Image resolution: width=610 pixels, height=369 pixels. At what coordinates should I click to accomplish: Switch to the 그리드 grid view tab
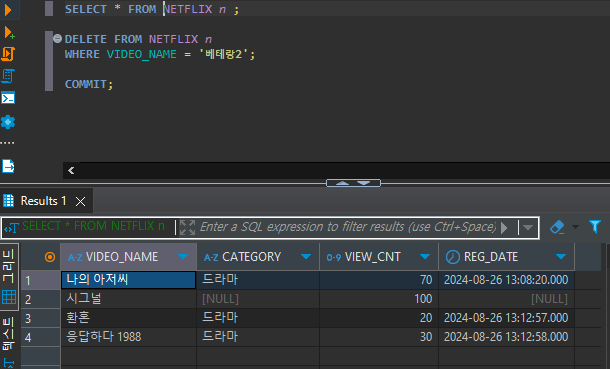[x=9, y=277]
